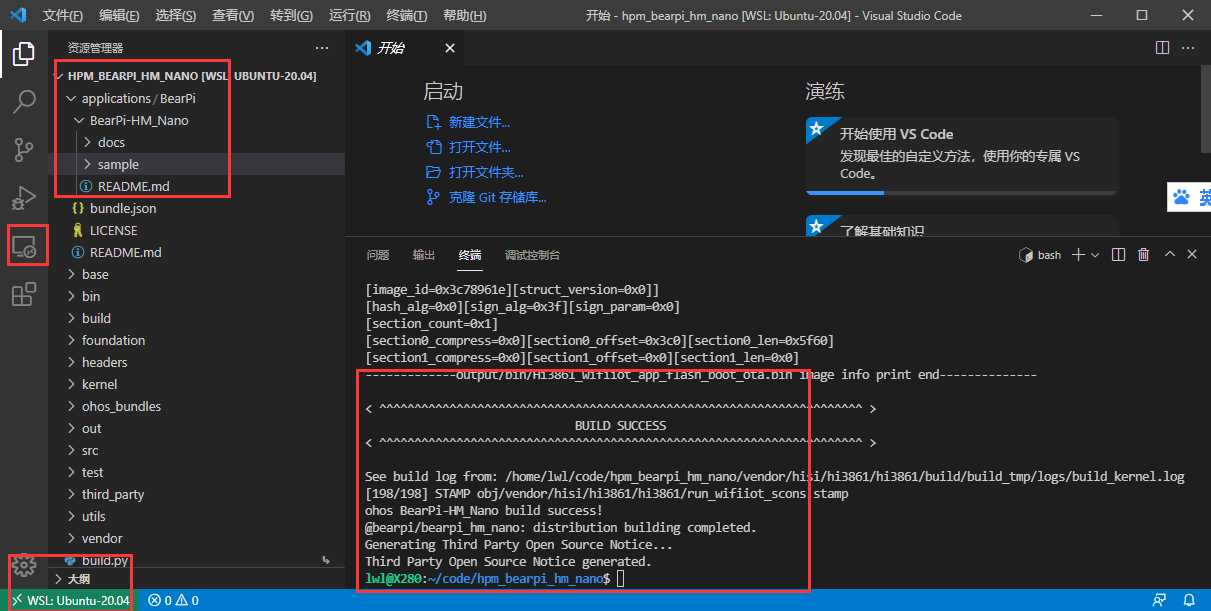
Task: Click the 开始使用 VS Code progress bar
Action: point(961,192)
